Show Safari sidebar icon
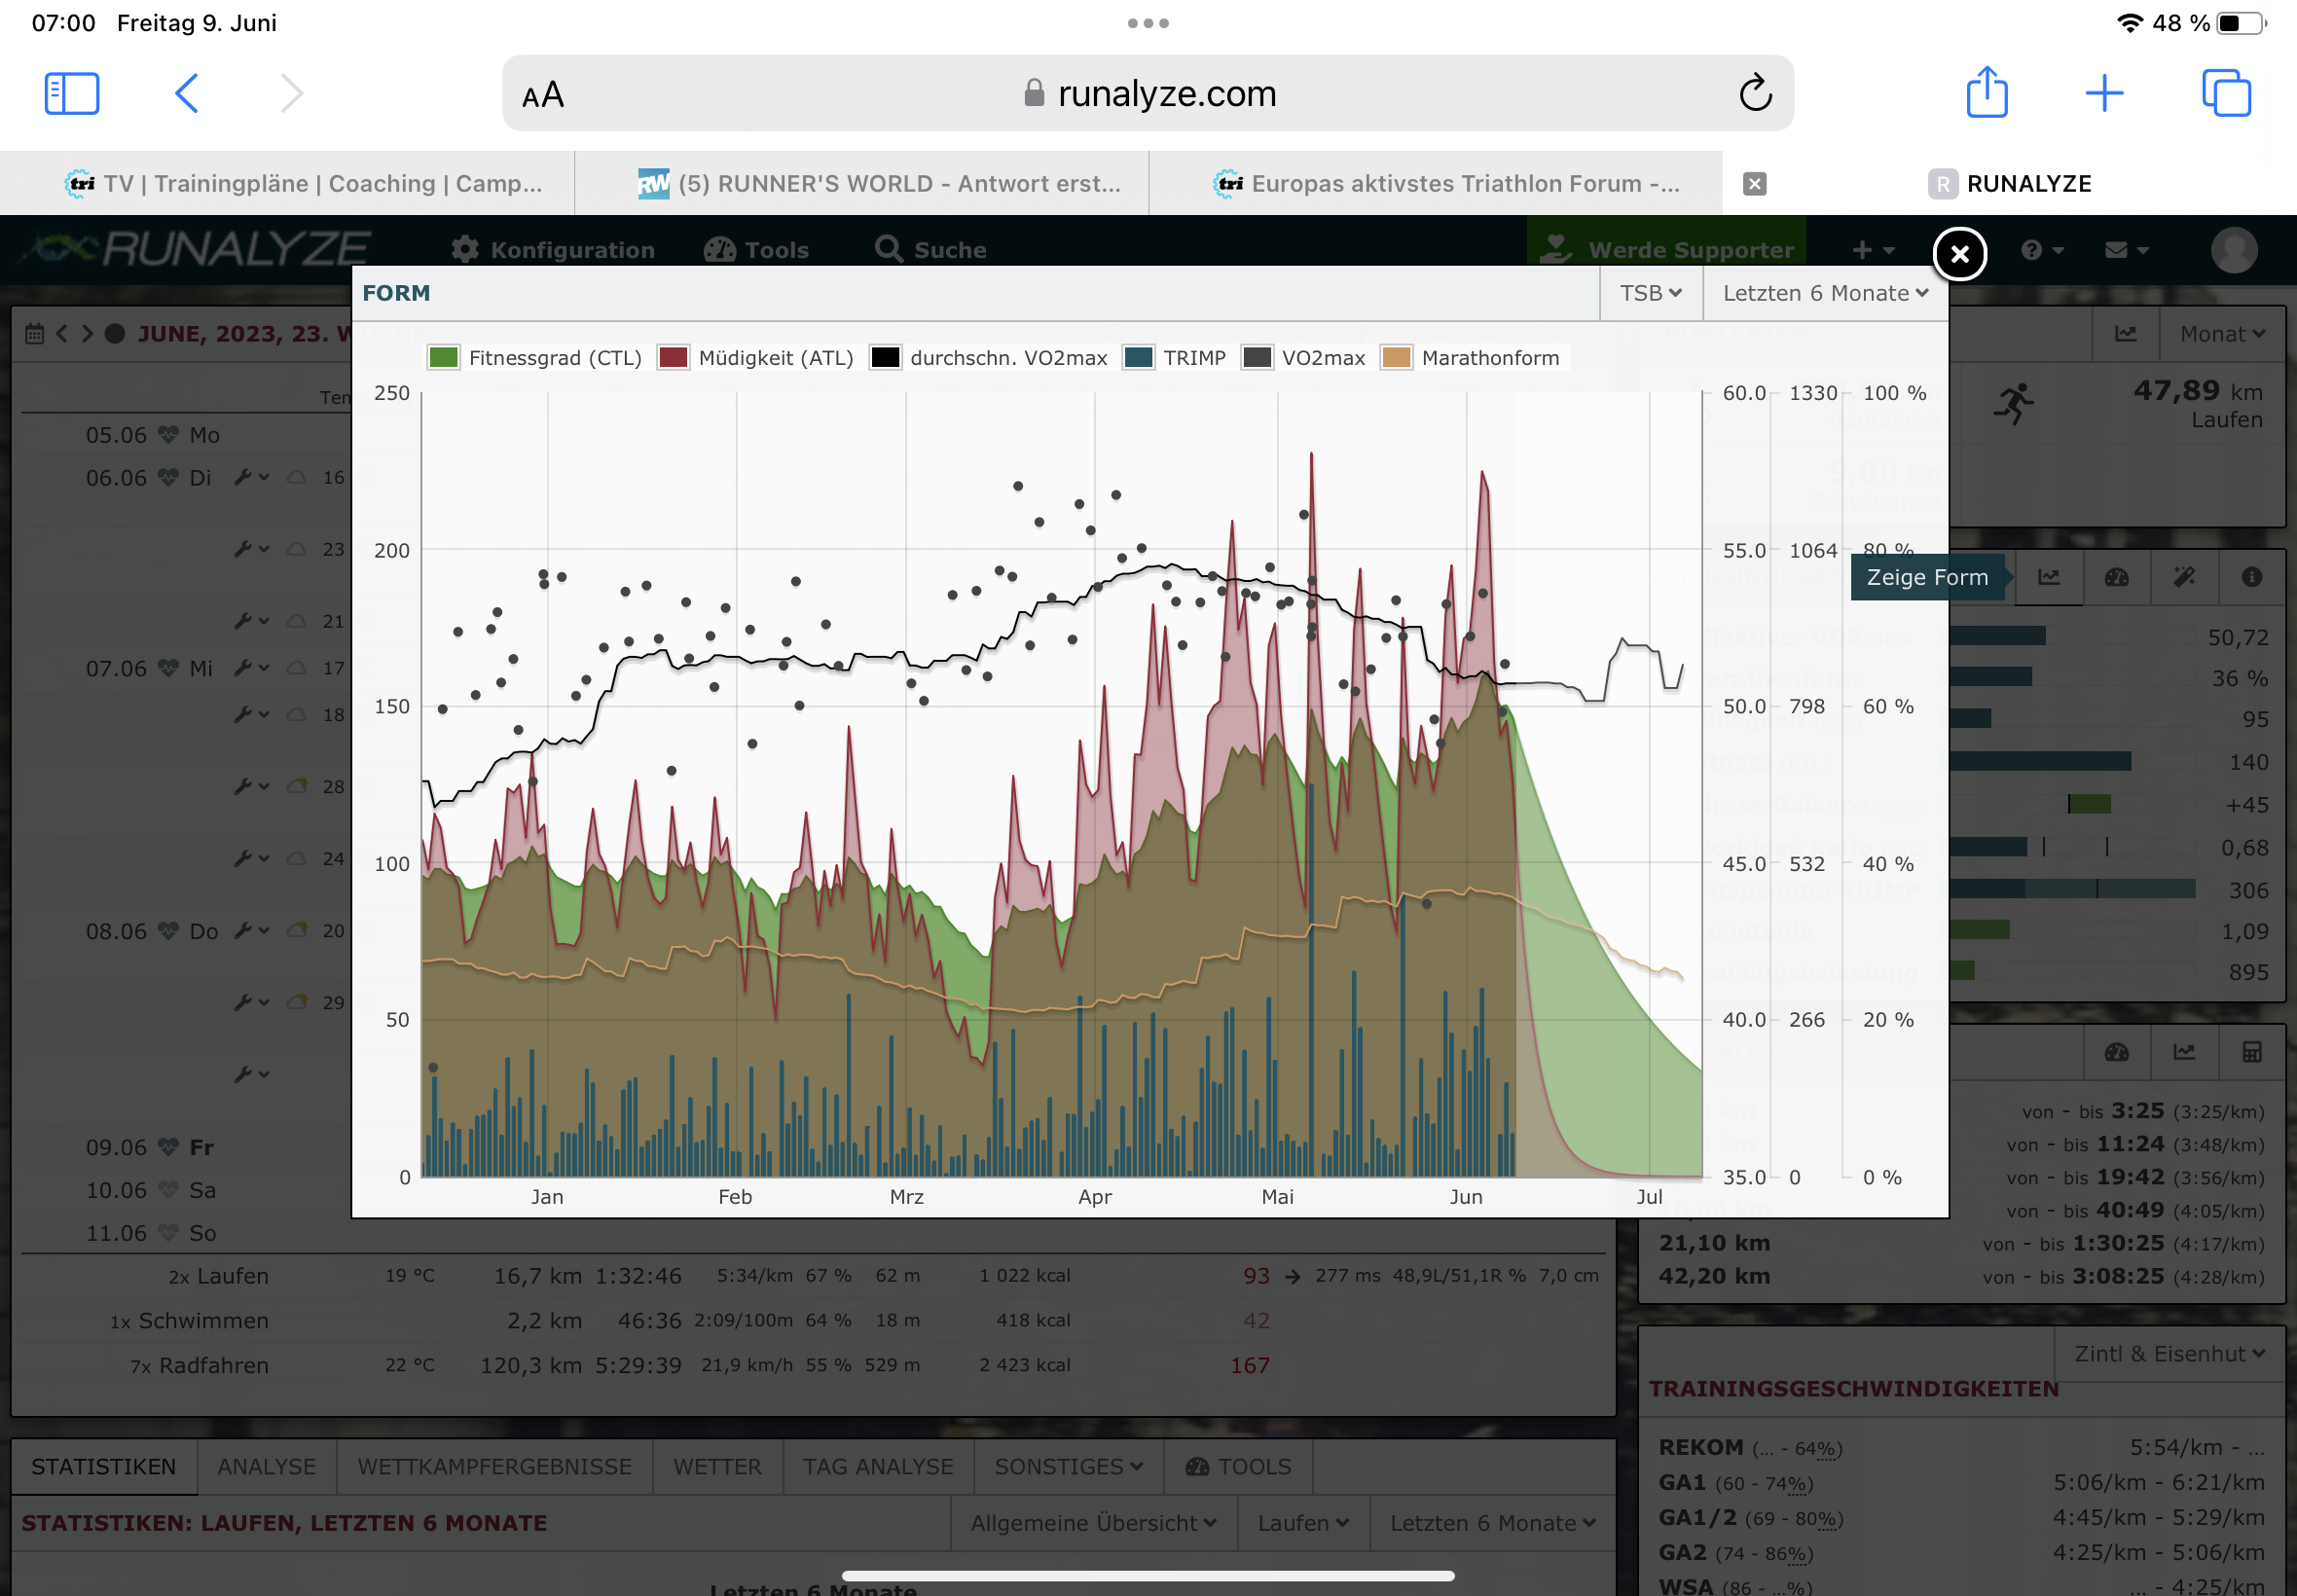The height and width of the screenshot is (1596, 2297). (72, 94)
